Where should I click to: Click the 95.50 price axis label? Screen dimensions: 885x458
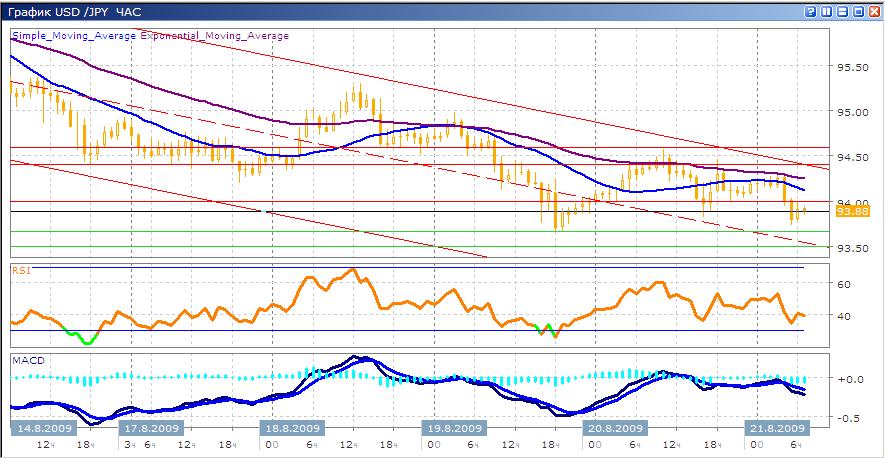pyautogui.click(x=851, y=67)
